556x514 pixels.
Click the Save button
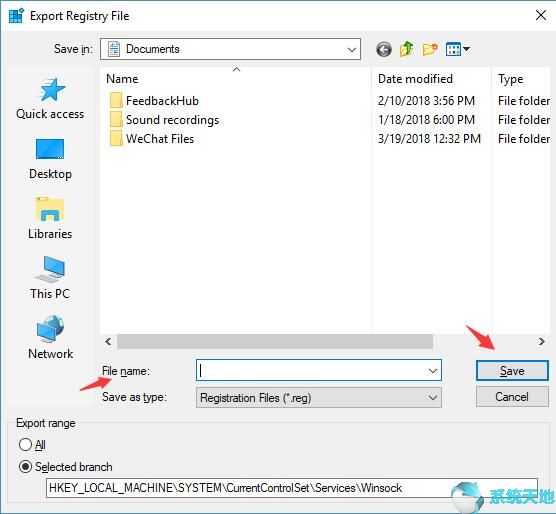512,371
